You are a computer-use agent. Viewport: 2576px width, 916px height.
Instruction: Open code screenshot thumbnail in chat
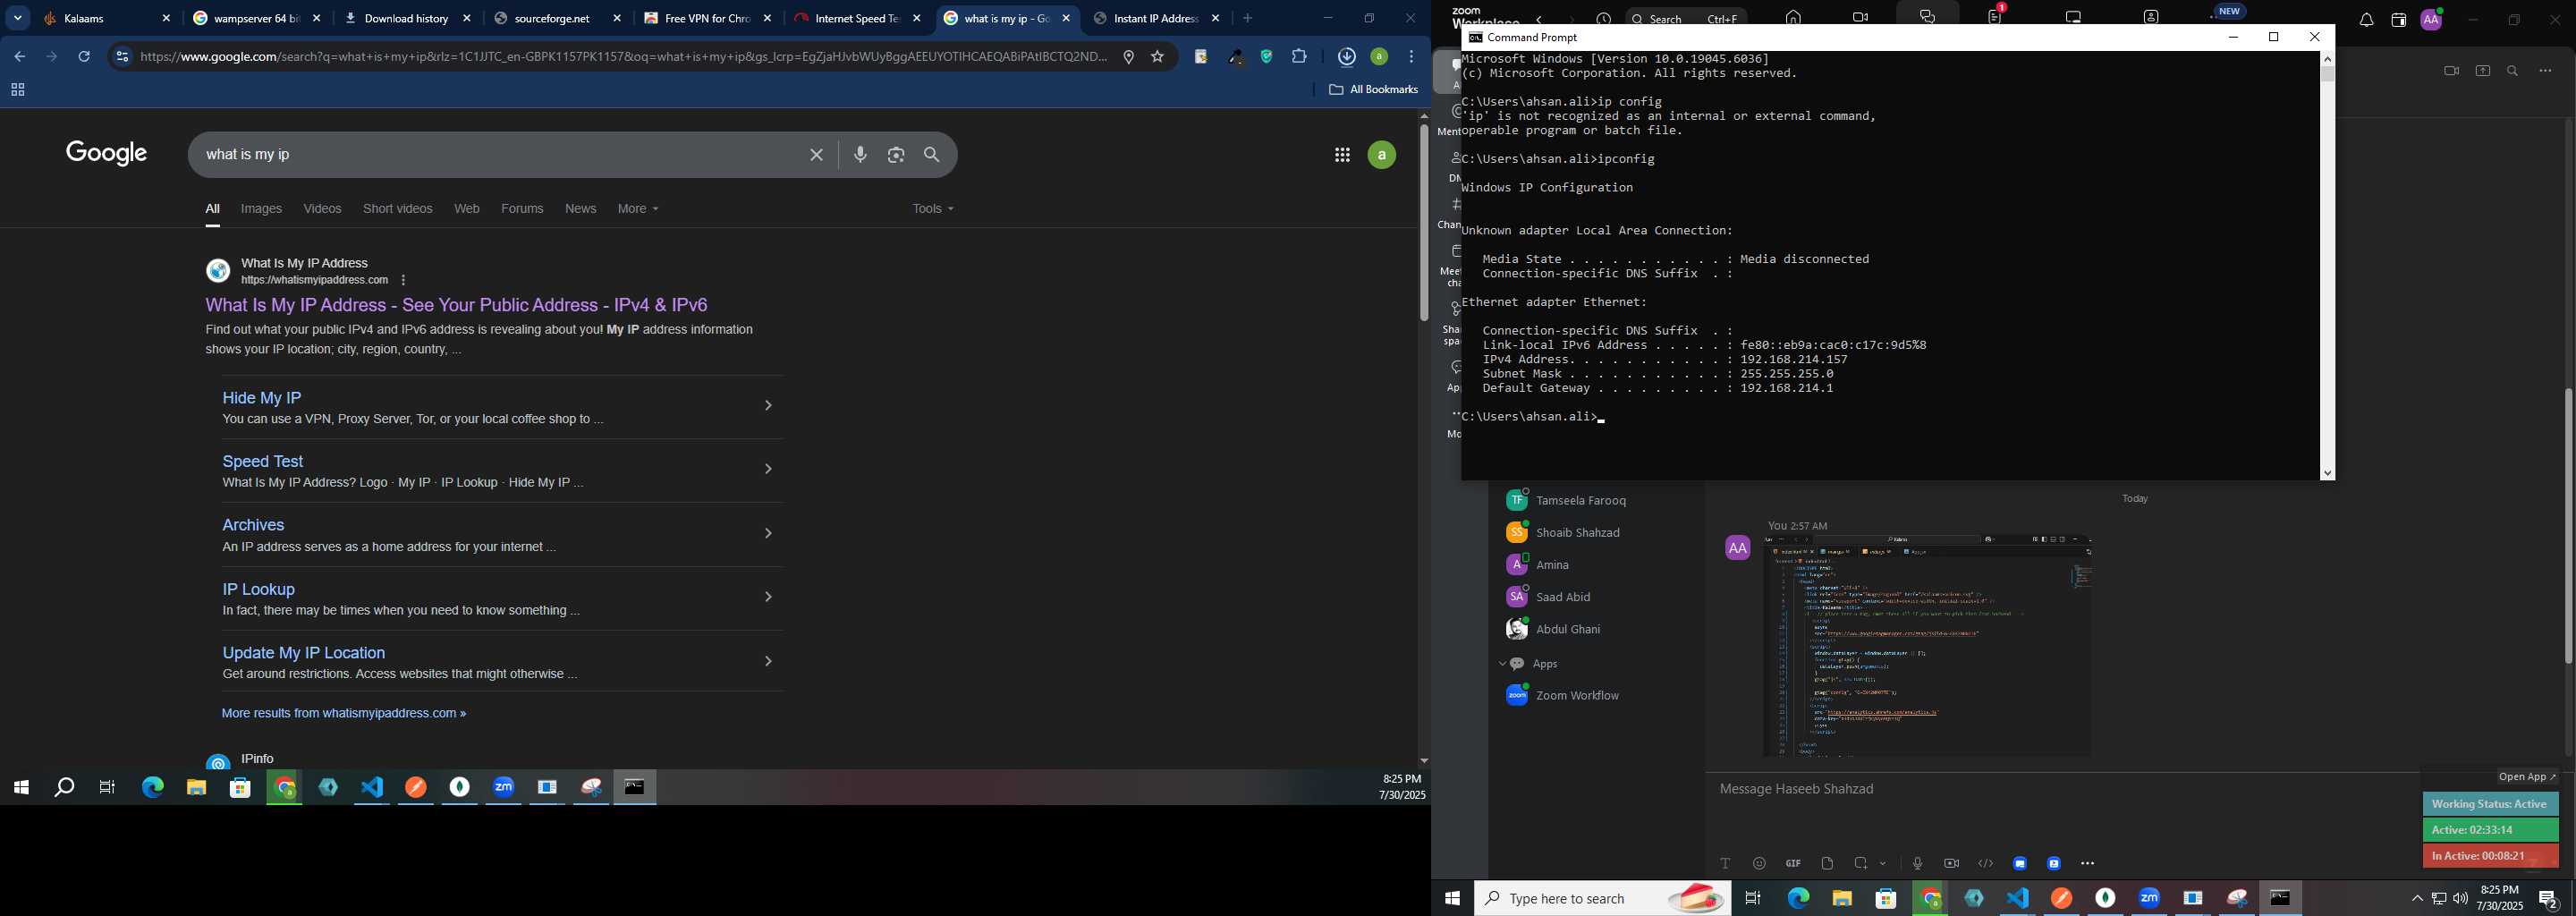1928,646
